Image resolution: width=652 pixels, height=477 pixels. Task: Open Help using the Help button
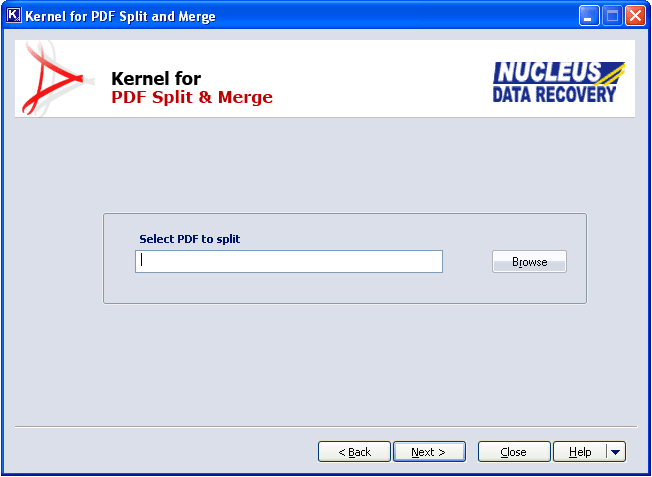pyautogui.click(x=580, y=452)
